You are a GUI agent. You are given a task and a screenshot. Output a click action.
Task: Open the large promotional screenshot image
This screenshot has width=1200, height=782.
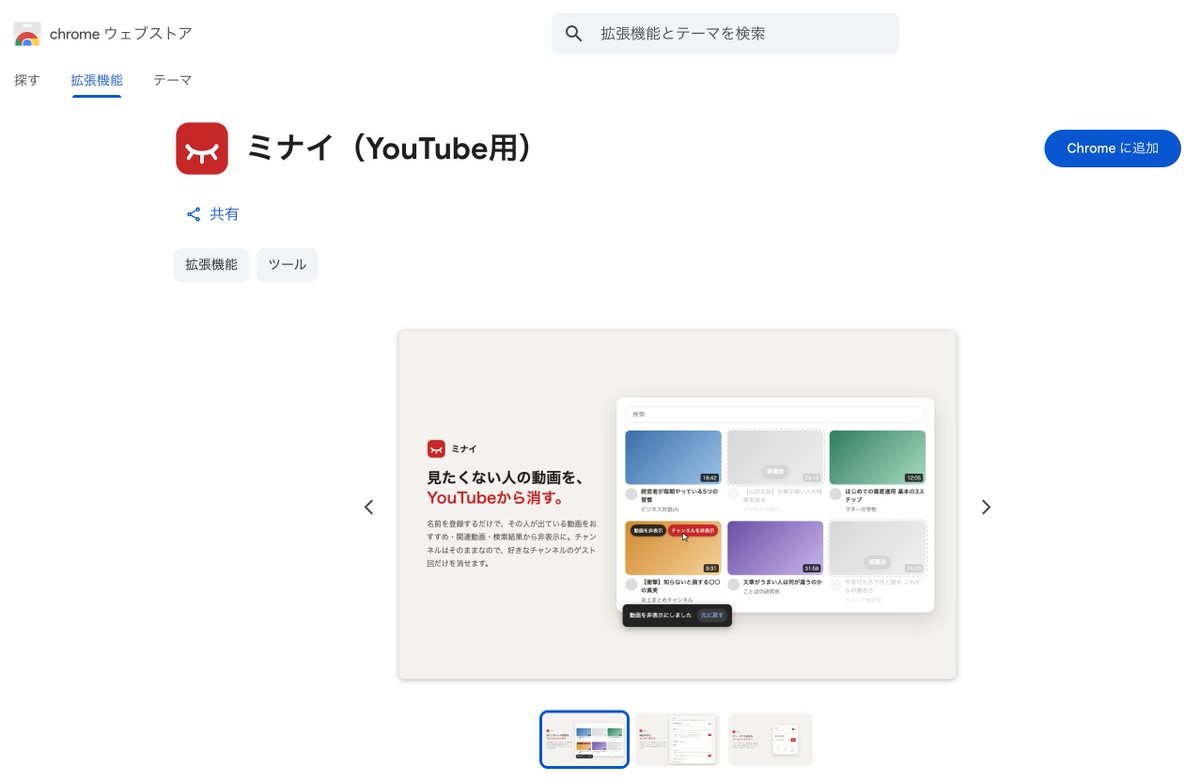click(x=677, y=505)
